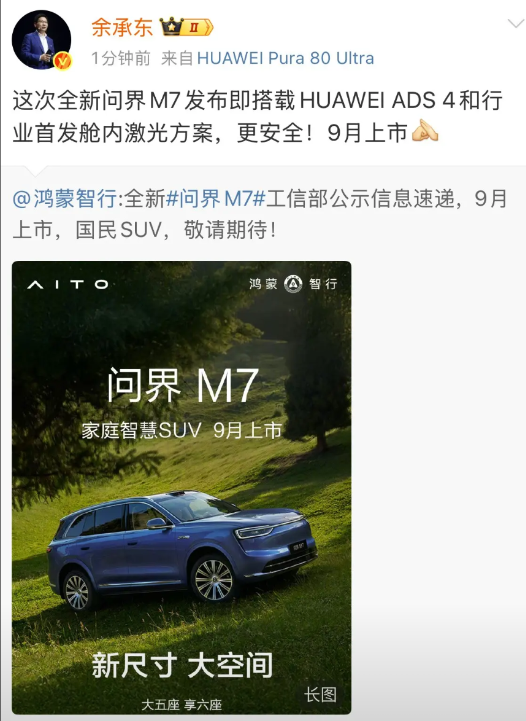The height and width of the screenshot is (721, 526).
Task: Click the orange verified V badge
Action: (x=63, y=61)
